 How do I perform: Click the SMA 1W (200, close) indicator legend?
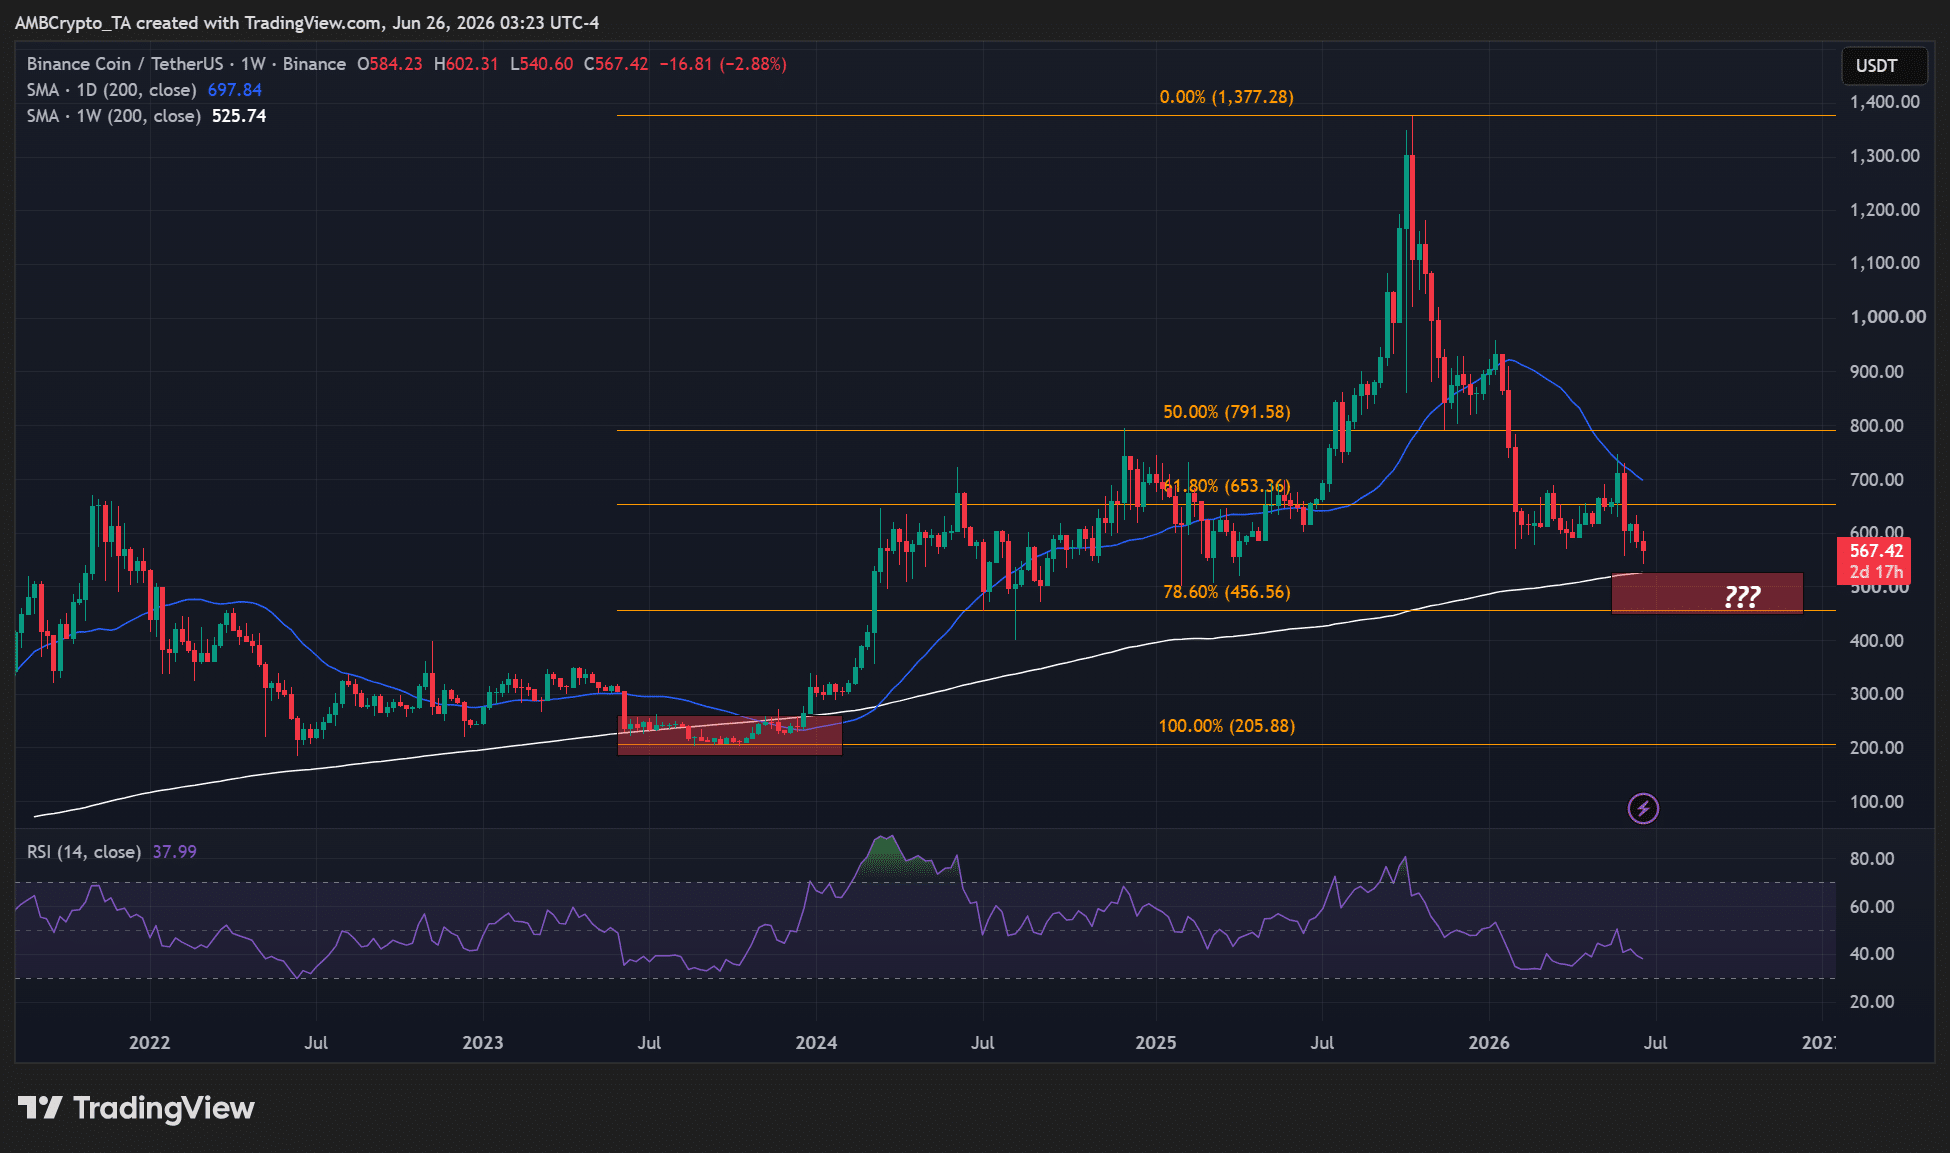tap(113, 116)
